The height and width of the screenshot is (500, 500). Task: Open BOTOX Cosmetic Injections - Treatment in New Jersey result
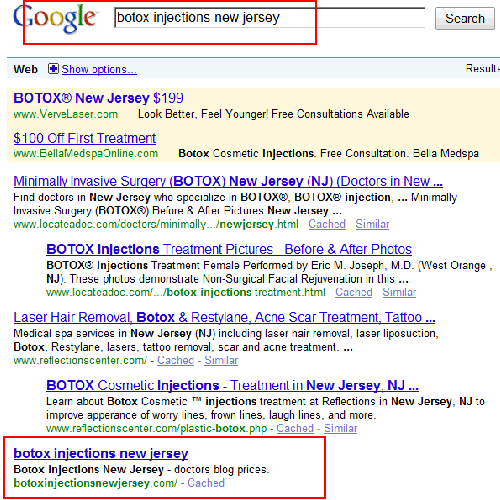(x=232, y=385)
